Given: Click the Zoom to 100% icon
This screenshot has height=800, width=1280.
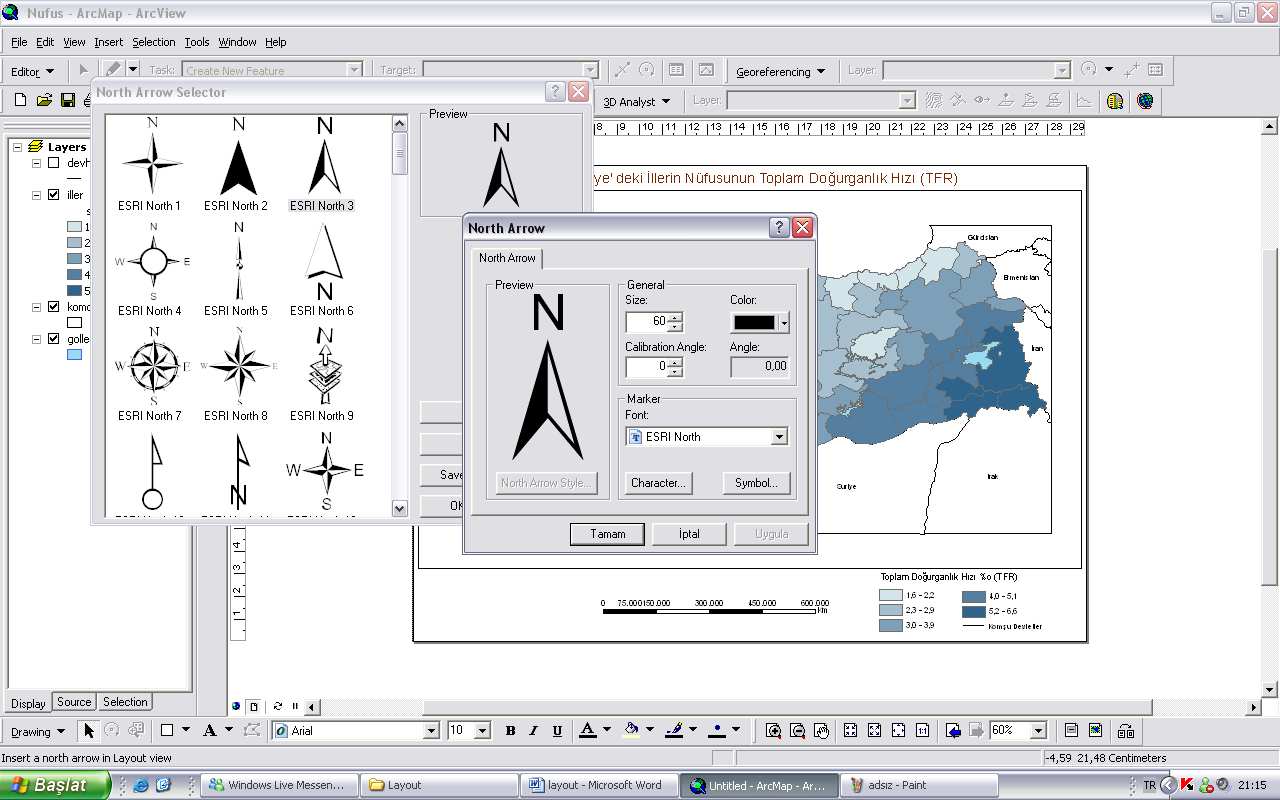Looking at the screenshot, I should pyautogui.click(x=923, y=731).
